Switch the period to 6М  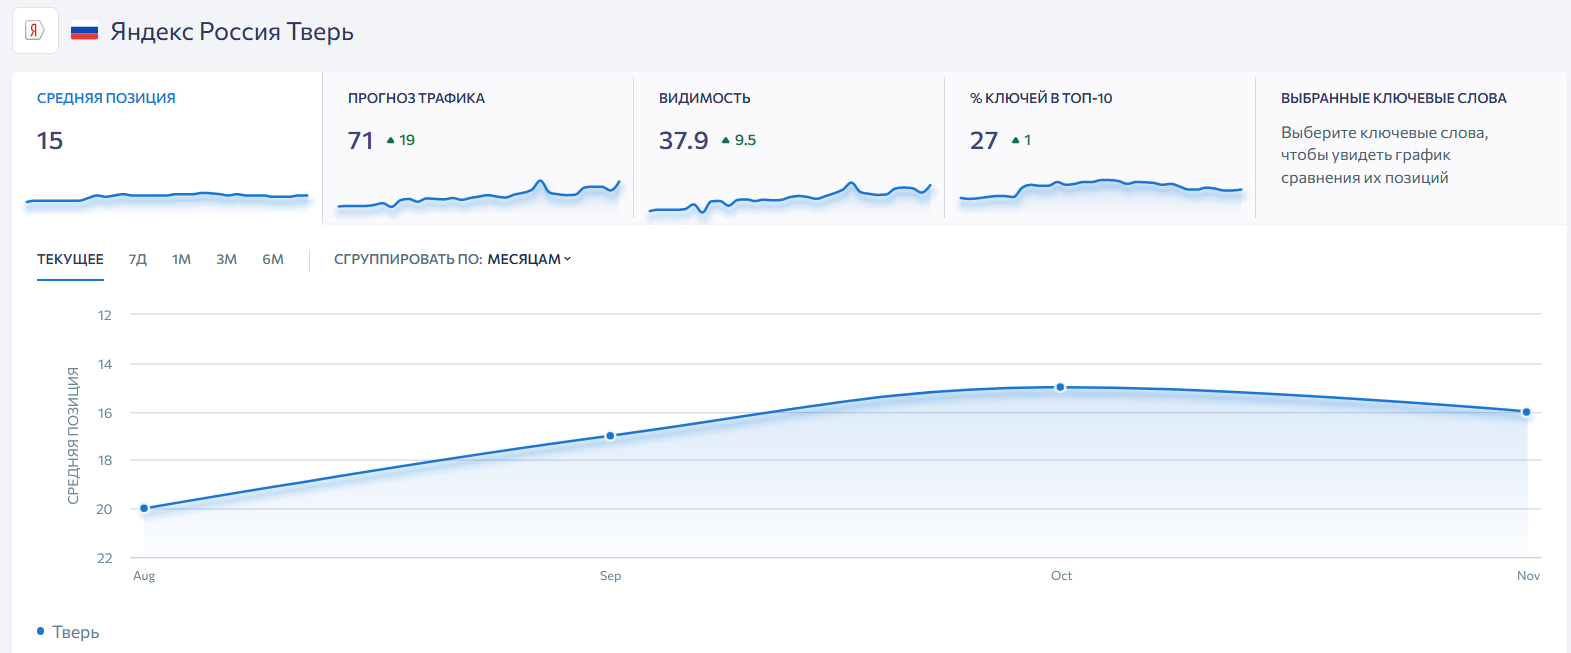click(x=273, y=260)
